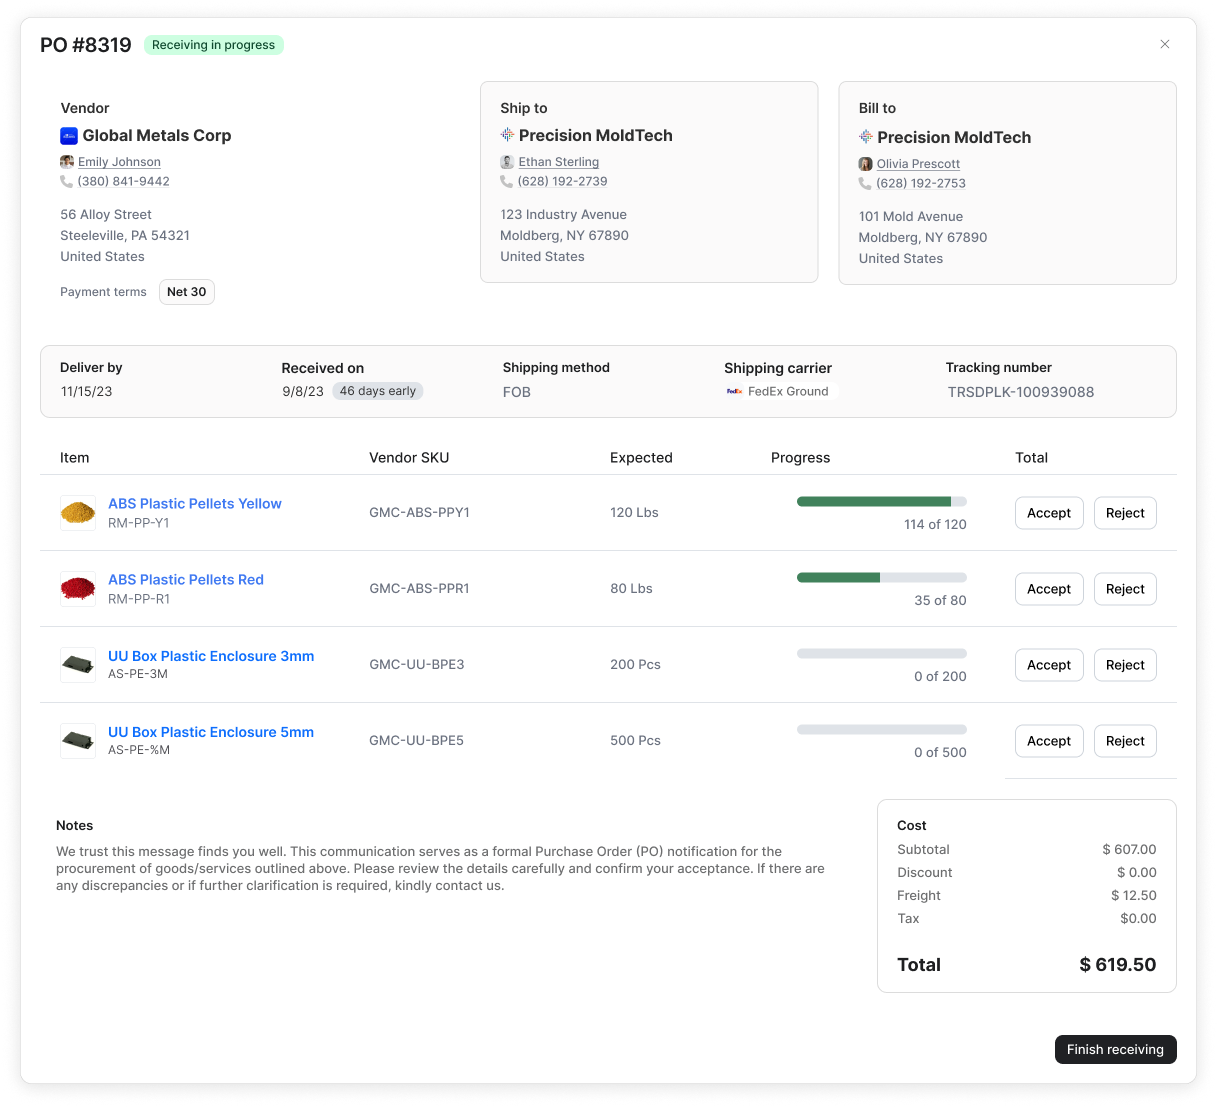The image size is (1217, 1107).
Task: Open the UU Box Plastic Enclosure 3mm link
Action: (x=211, y=656)
